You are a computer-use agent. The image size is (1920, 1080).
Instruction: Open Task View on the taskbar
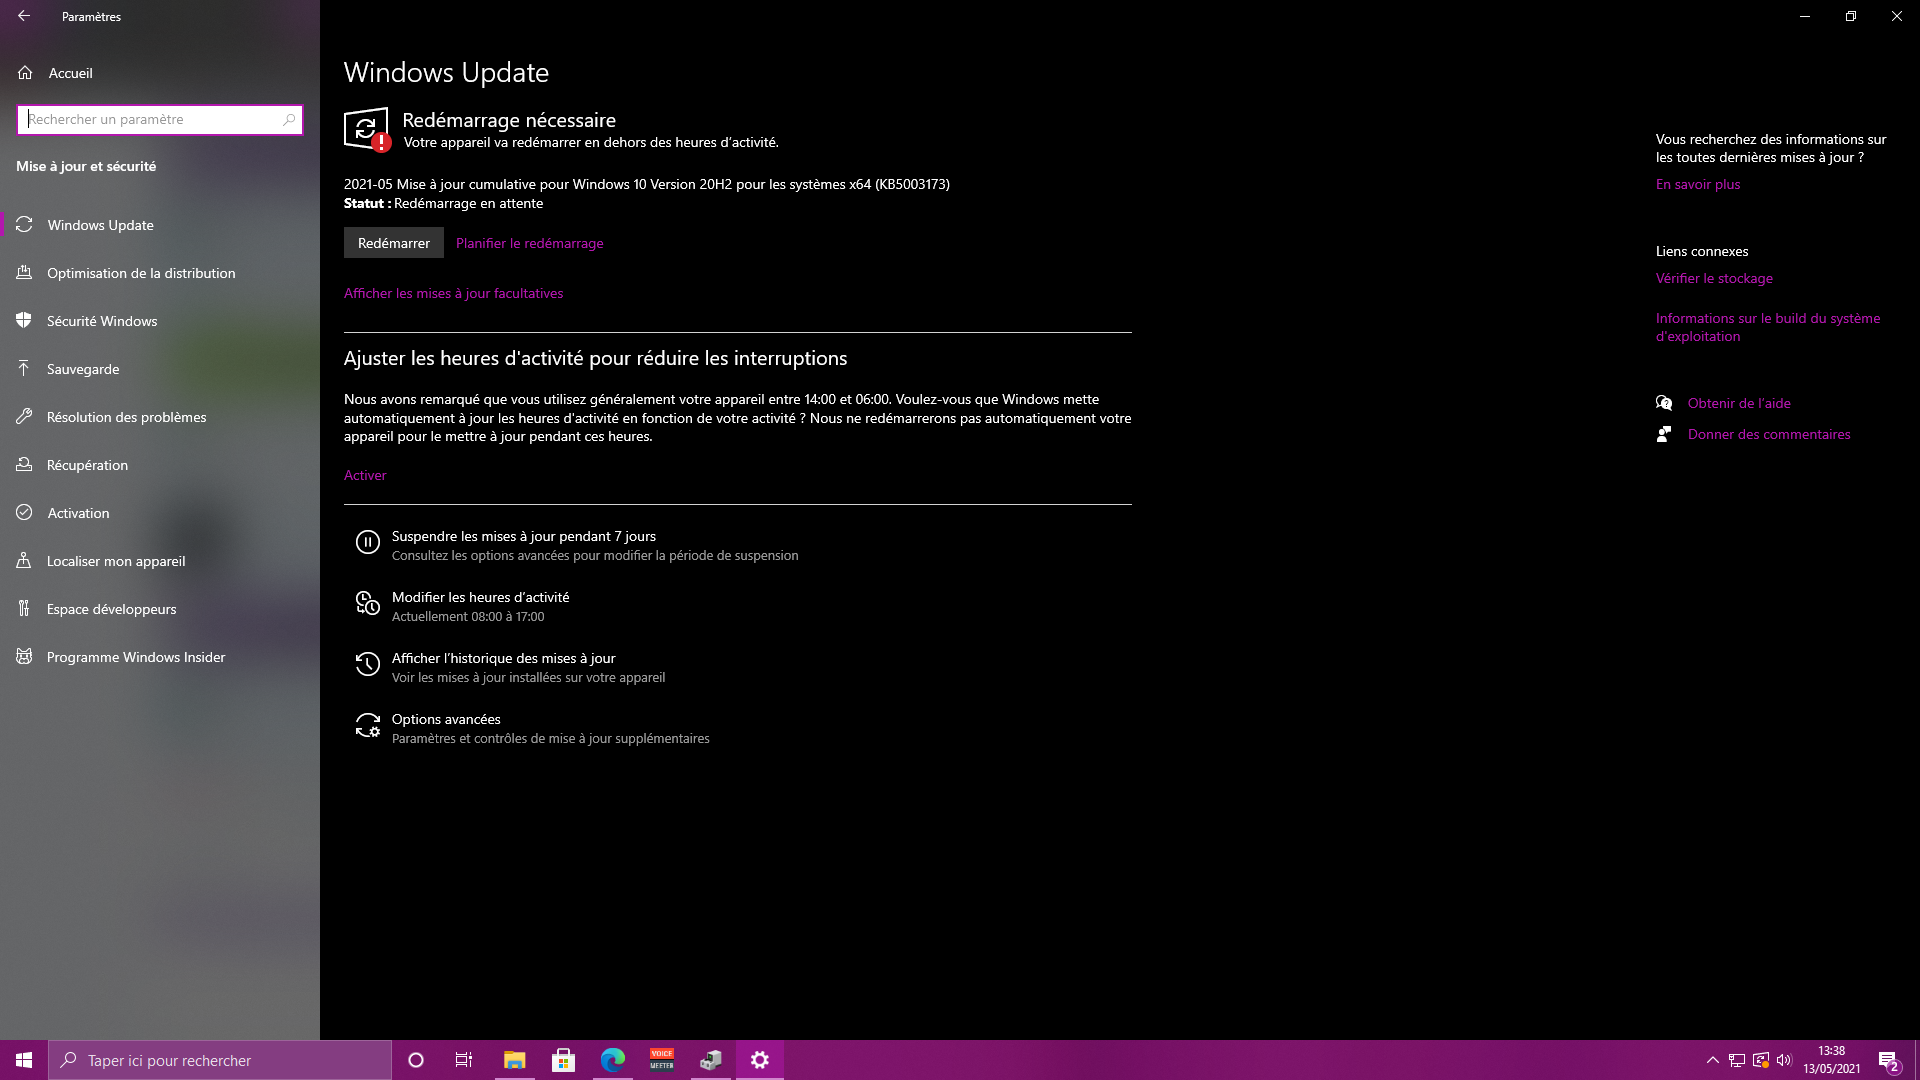point(464,1060)
